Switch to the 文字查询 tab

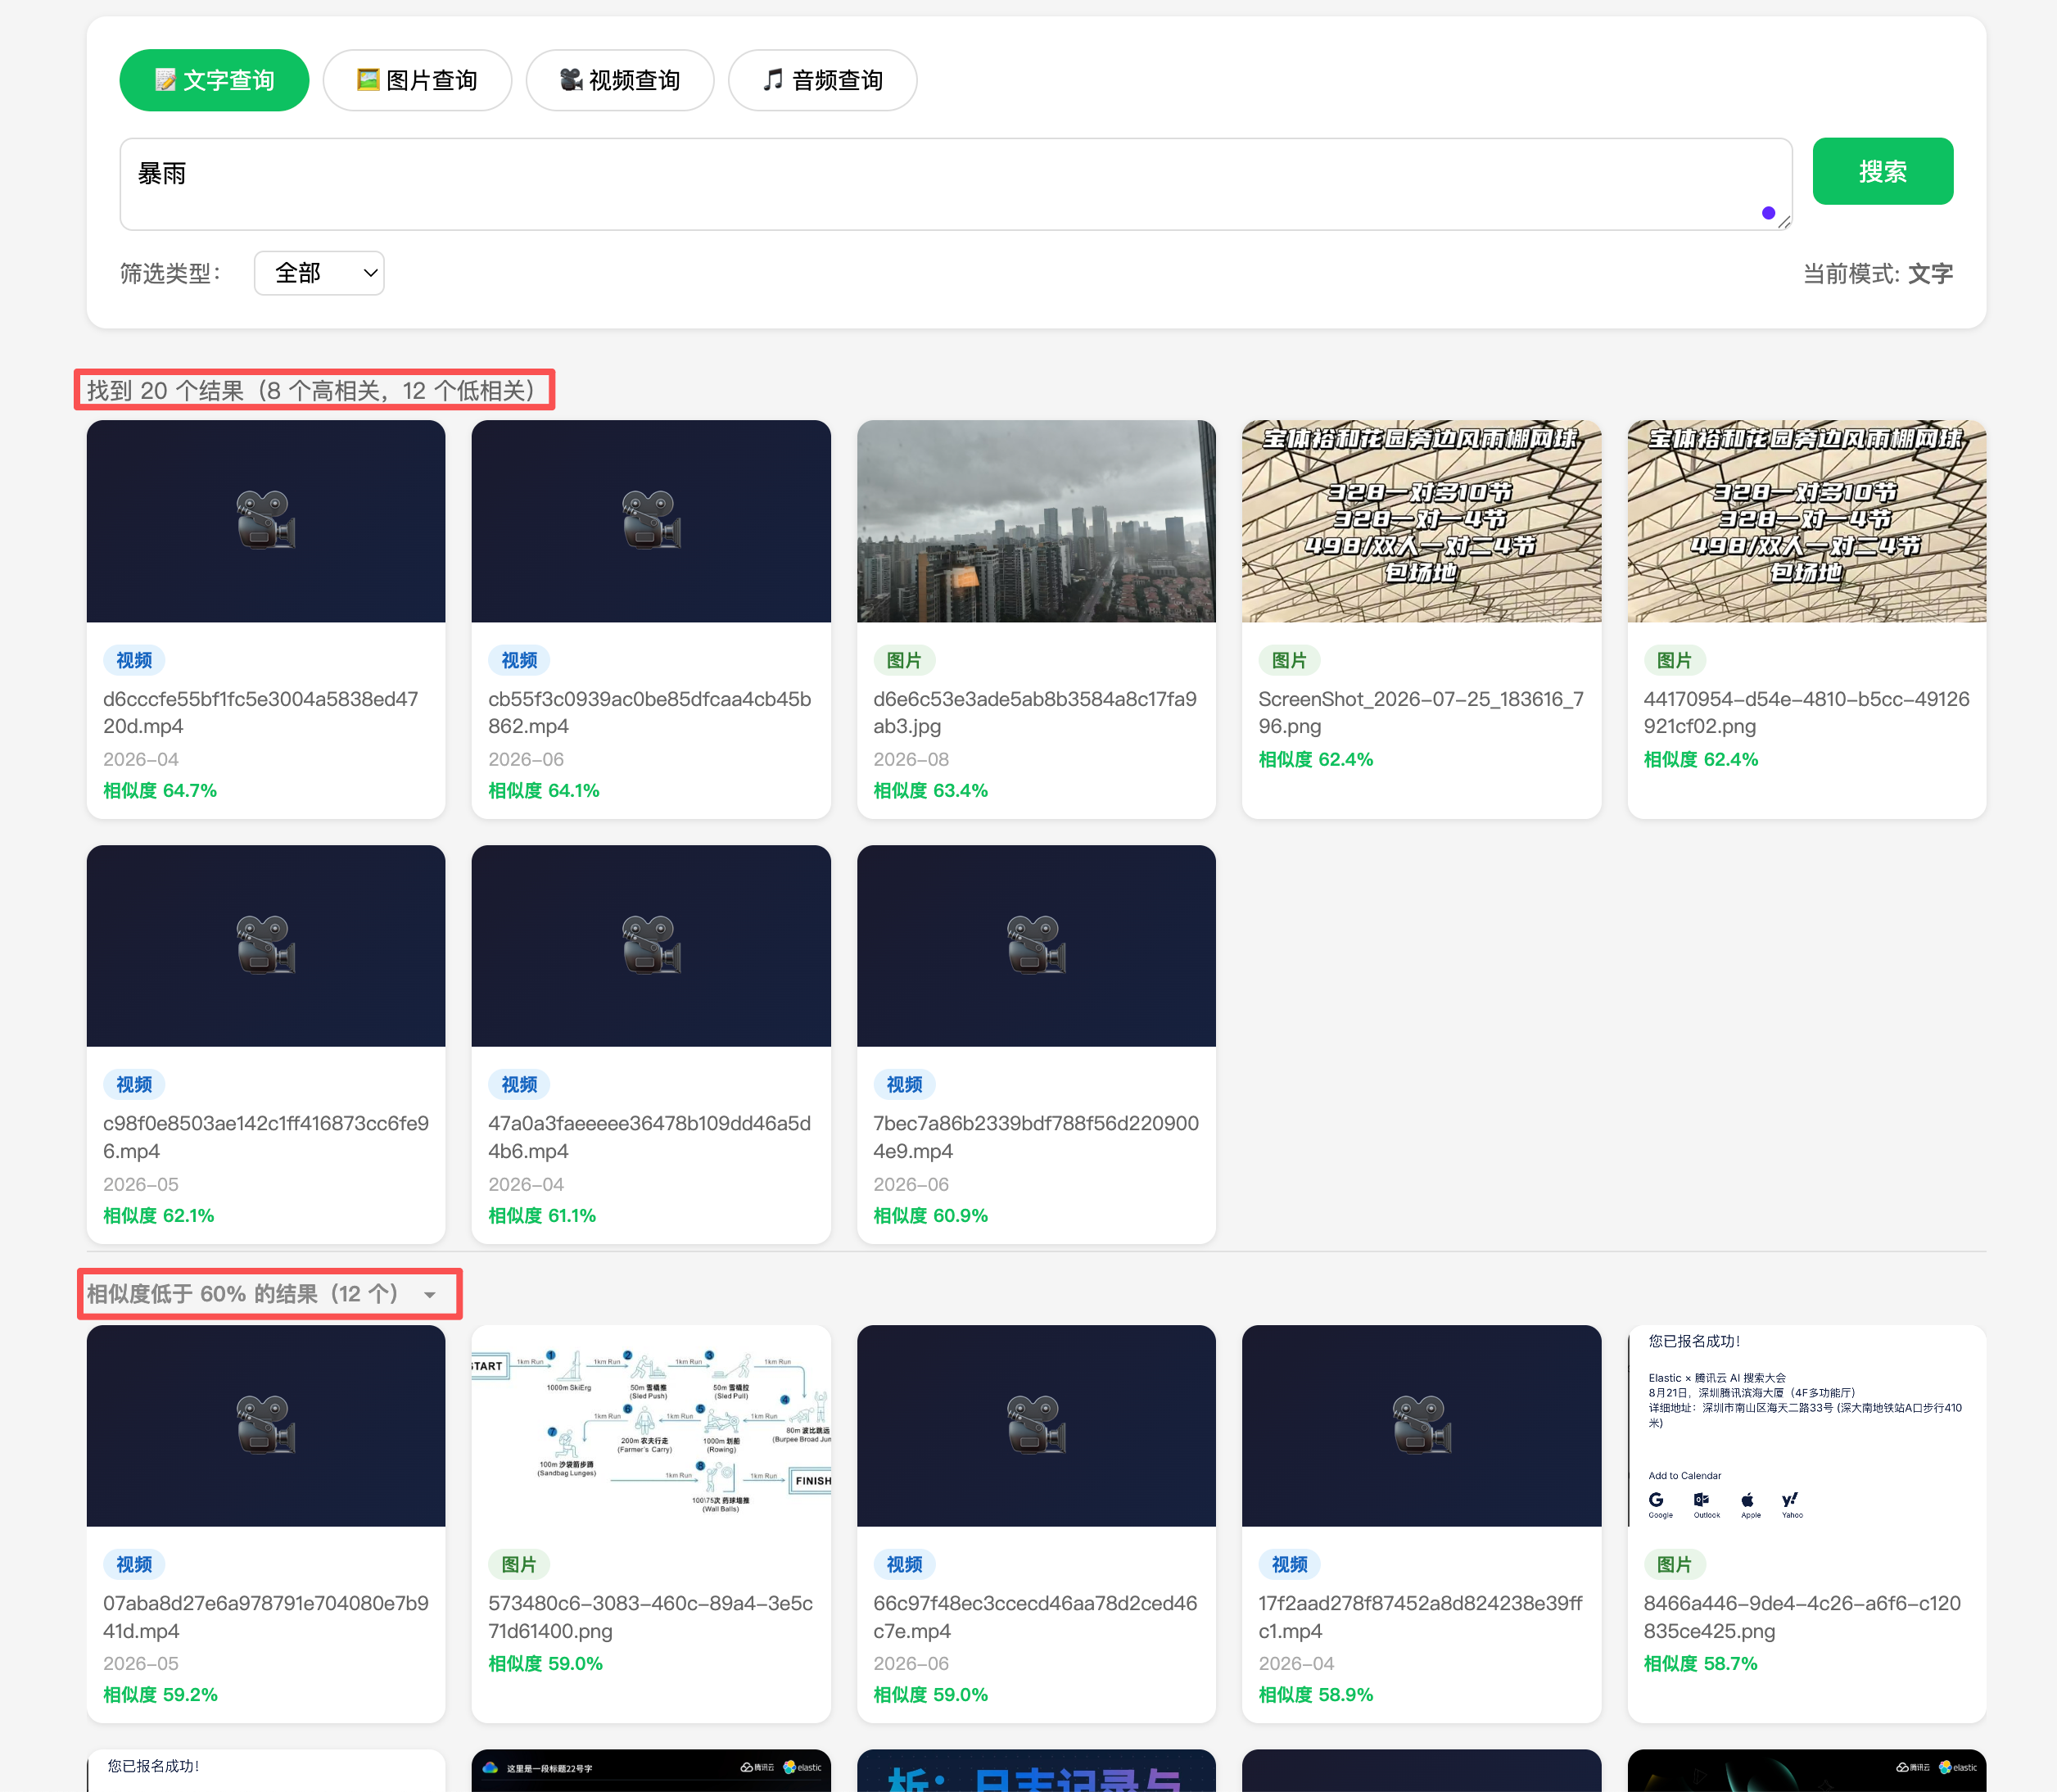point(214,80)
